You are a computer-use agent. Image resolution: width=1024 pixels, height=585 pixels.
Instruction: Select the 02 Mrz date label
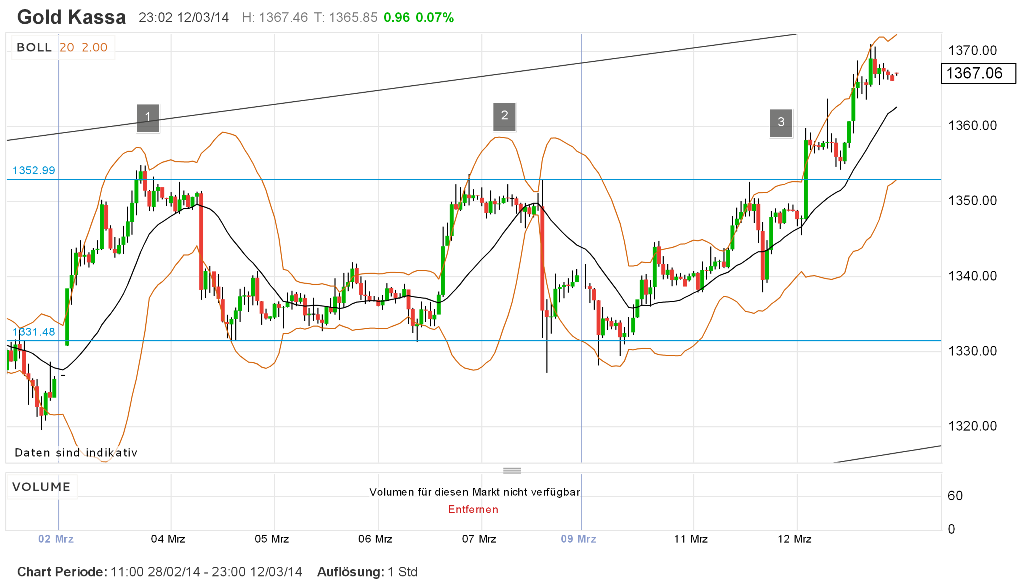(56, 537)
